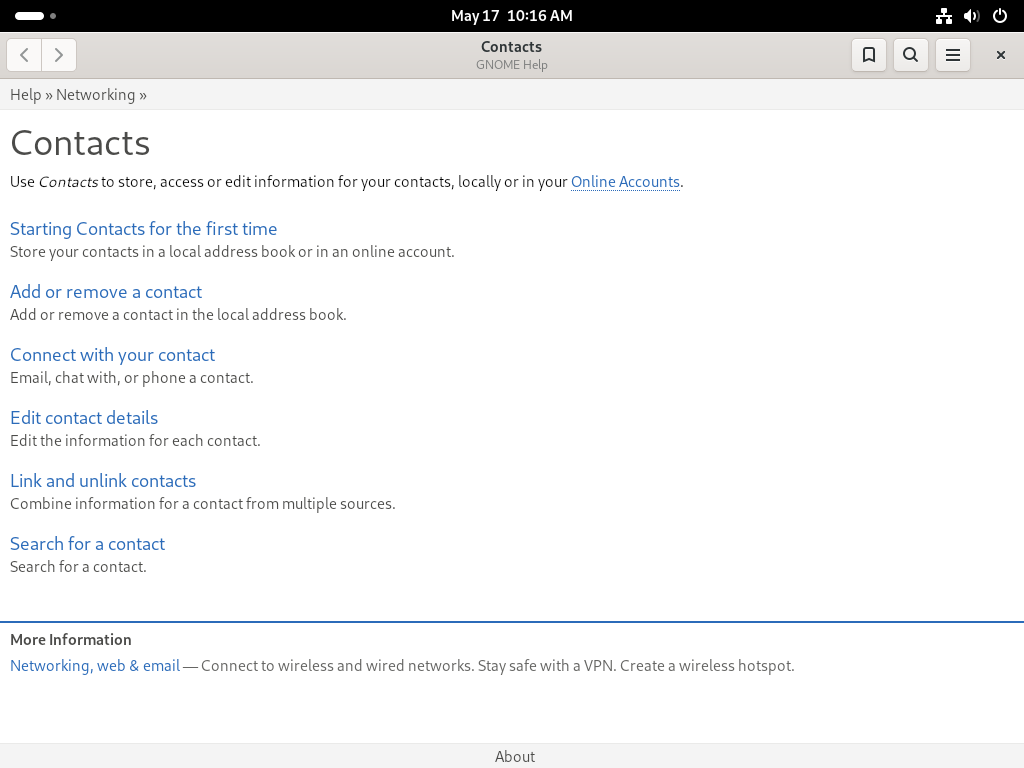Viewport: 1024px width, 768px height.
Task: Open the power menu icon in top bar
Action: (x=1000, y=16)
